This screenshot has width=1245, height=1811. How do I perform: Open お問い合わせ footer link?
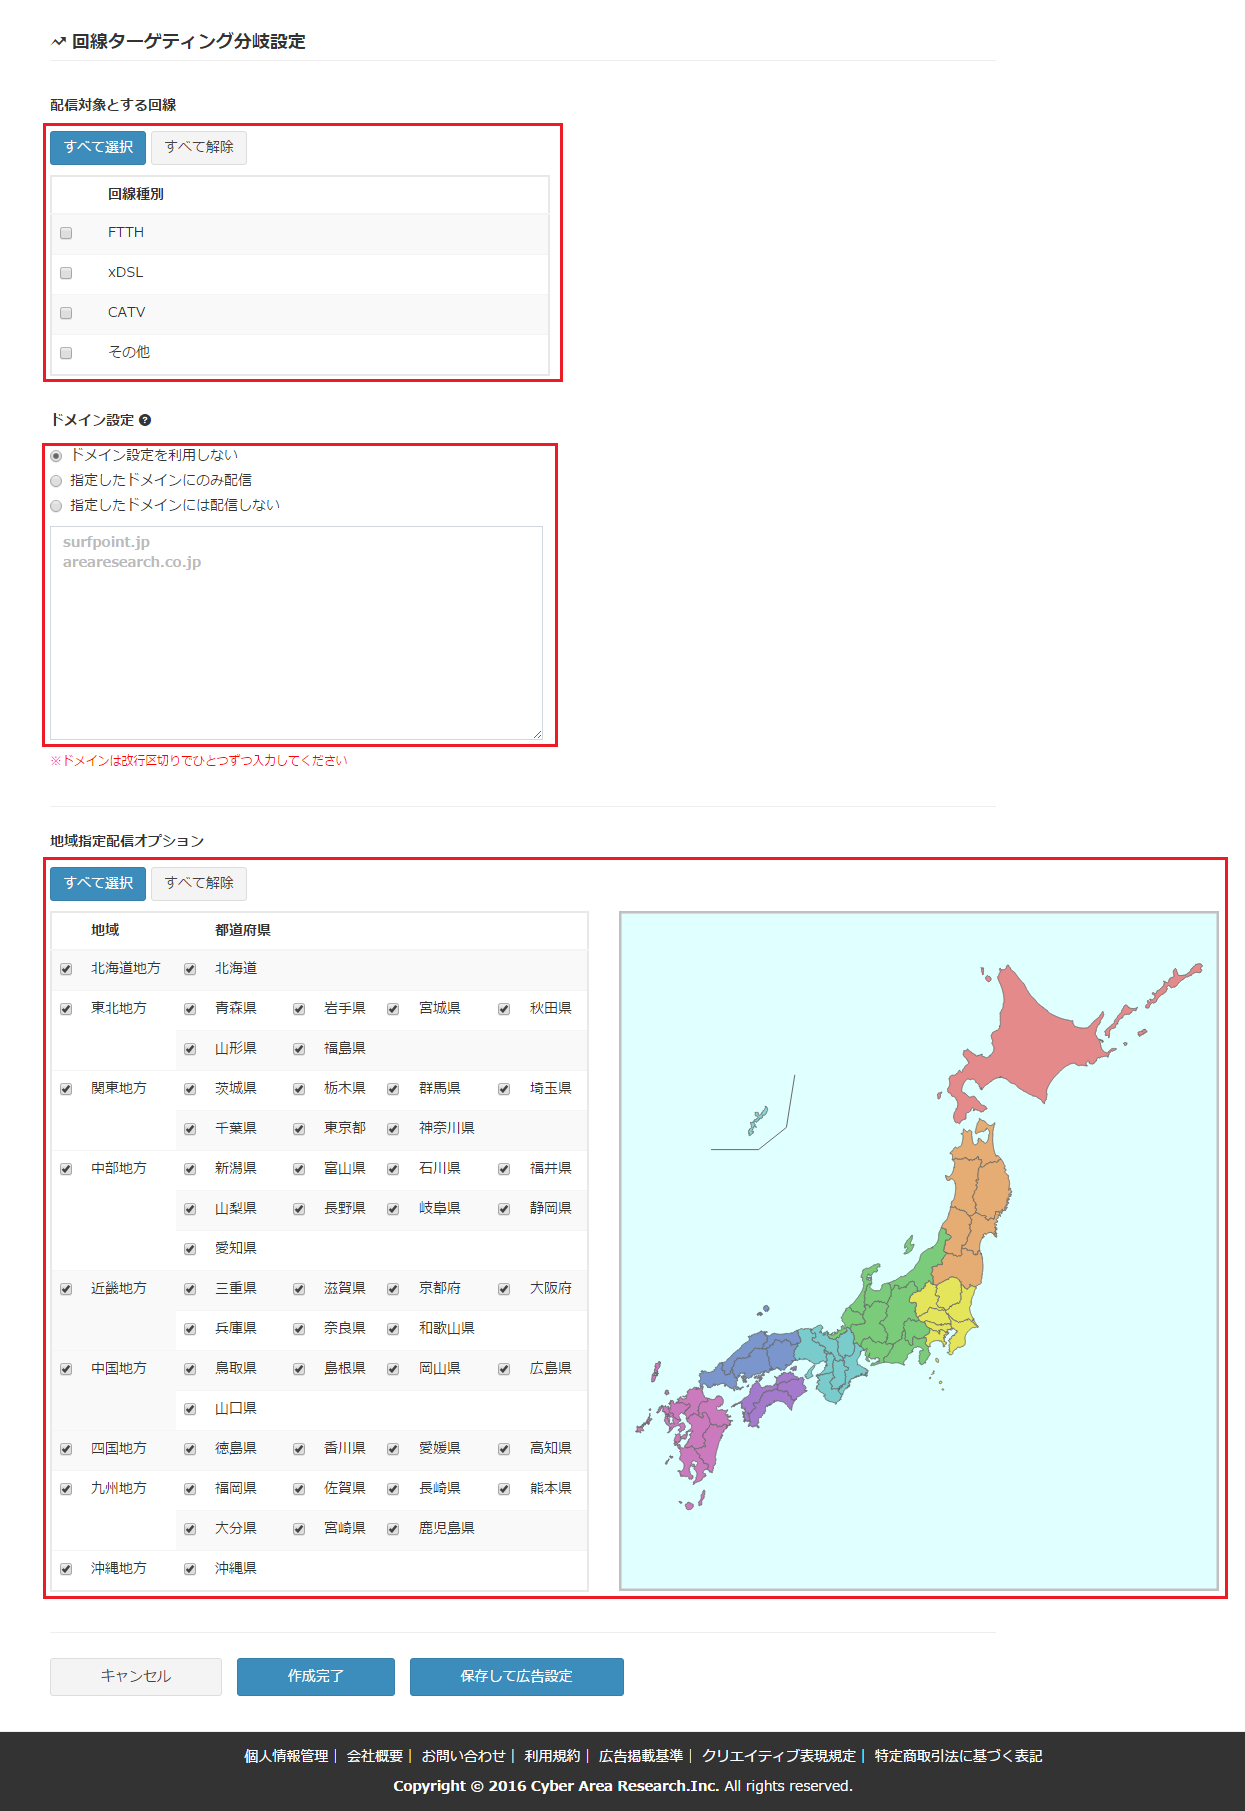464,1756
